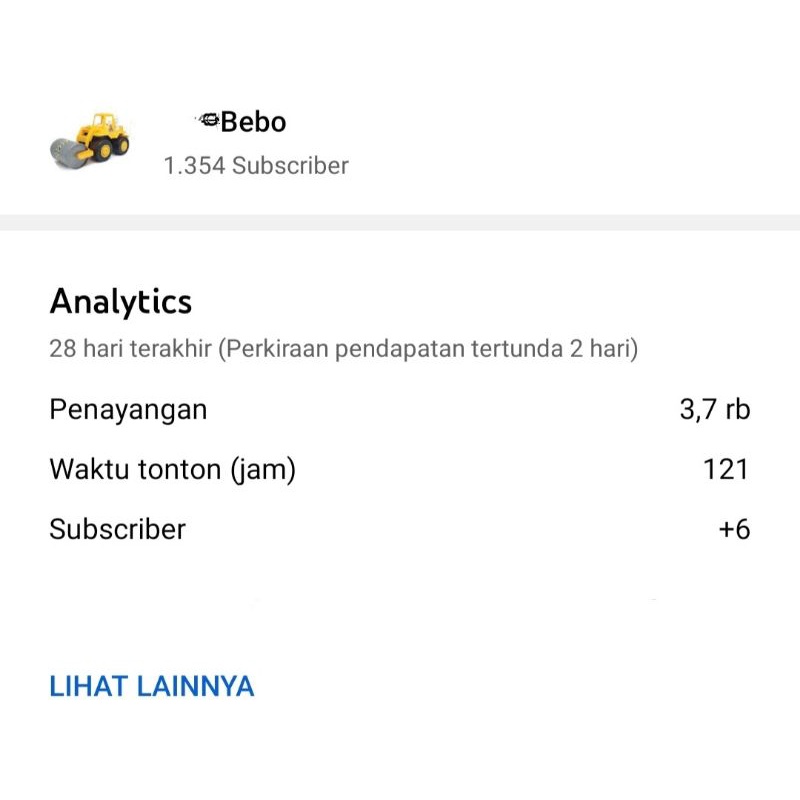
Task: Click the 3,7 rb views value
Action: (x=713, y=409)
